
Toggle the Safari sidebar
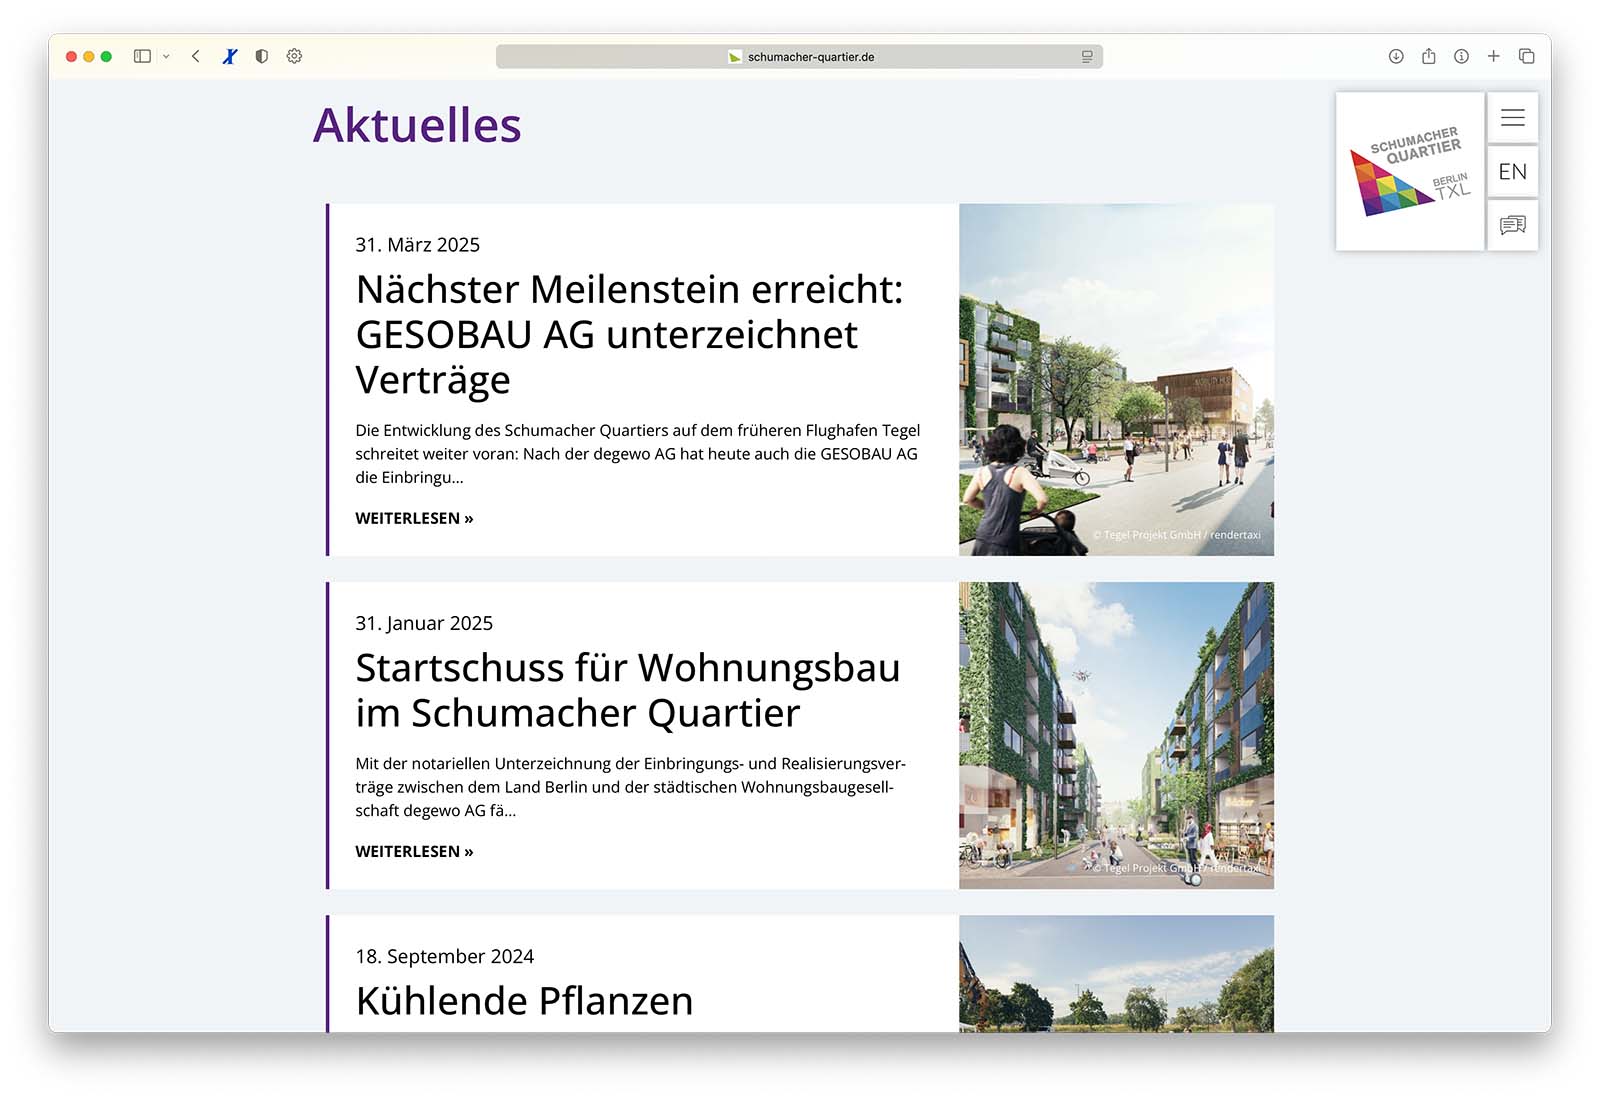(x=142, y=56)
